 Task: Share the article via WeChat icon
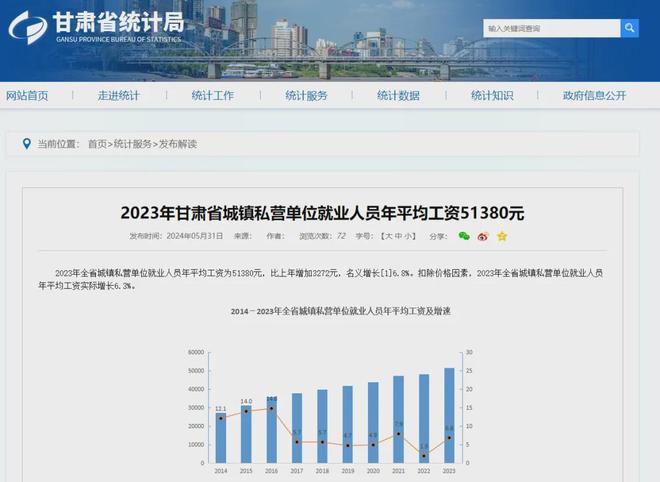tap(464, 236)
